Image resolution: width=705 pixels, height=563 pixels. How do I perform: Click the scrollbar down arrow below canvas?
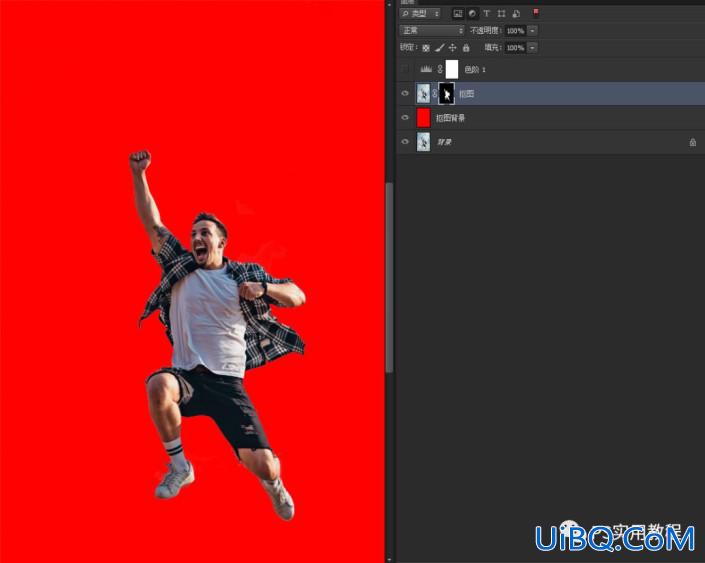pyautogui.click(x=389, y=559)
